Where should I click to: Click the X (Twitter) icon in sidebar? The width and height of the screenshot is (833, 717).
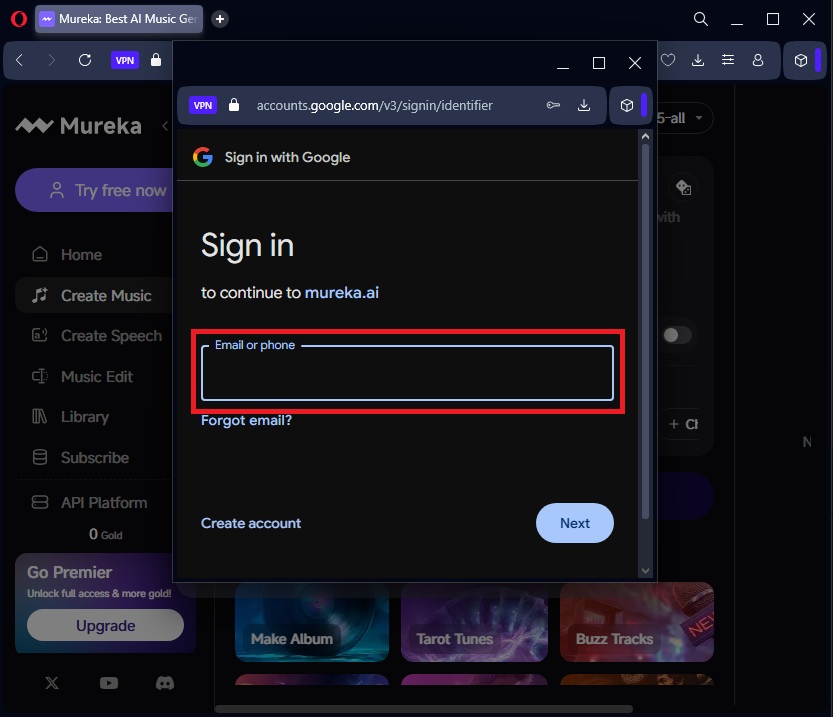53,683
